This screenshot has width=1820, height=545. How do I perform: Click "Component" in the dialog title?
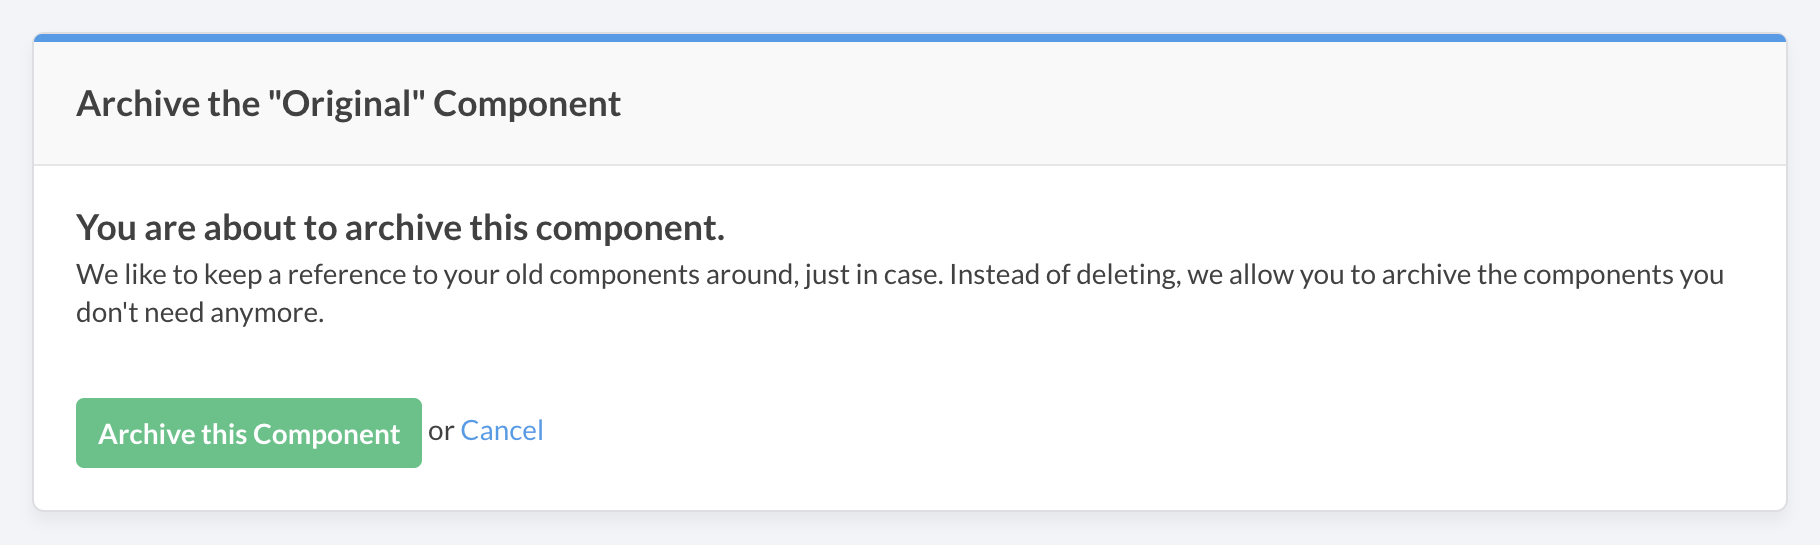point(527,104)
